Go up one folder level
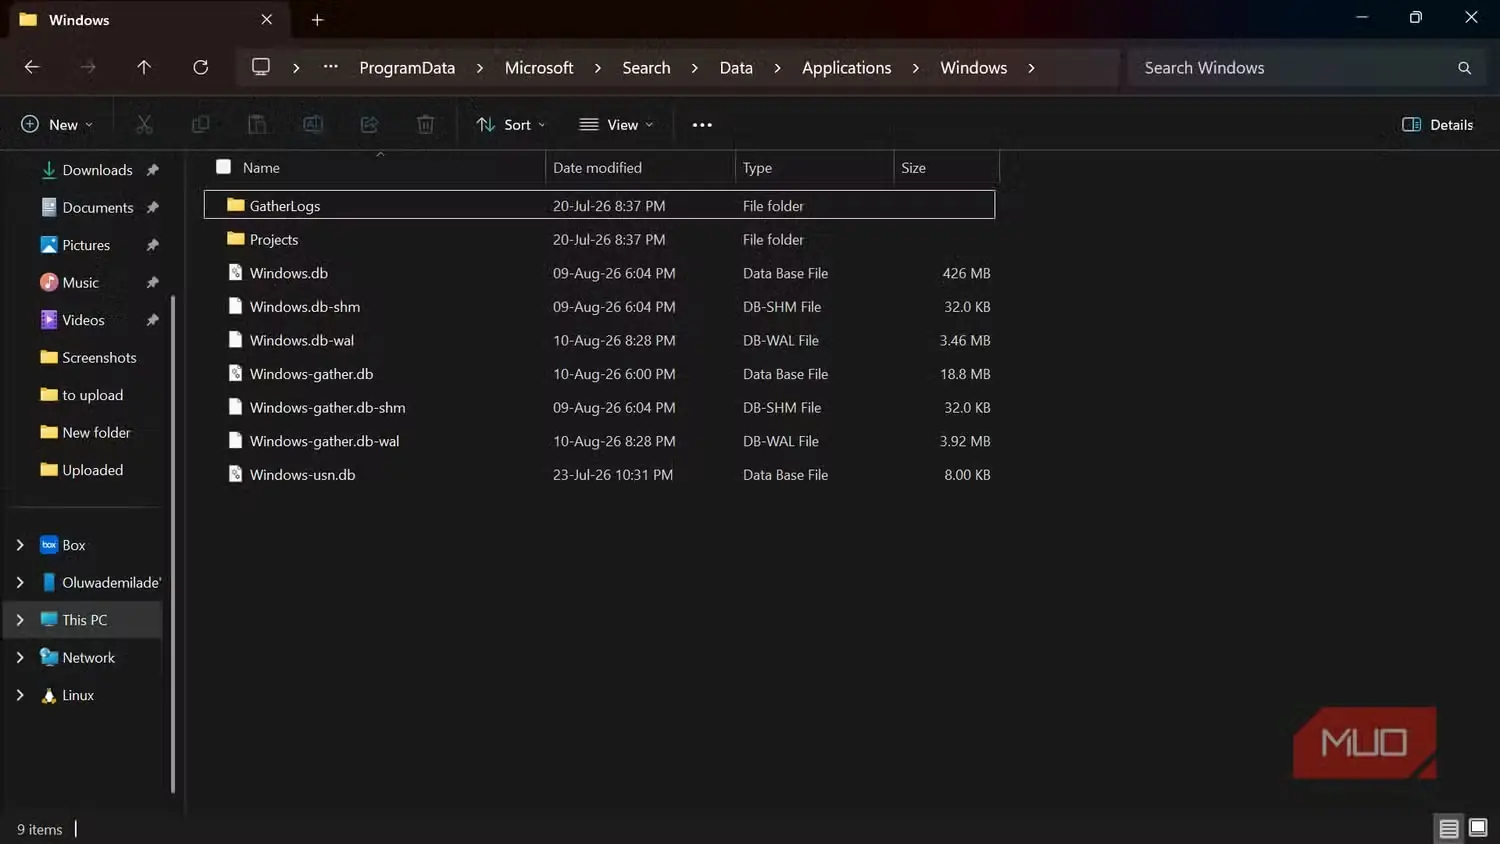This screenshot has height=844, width=1500. [144, 67]
